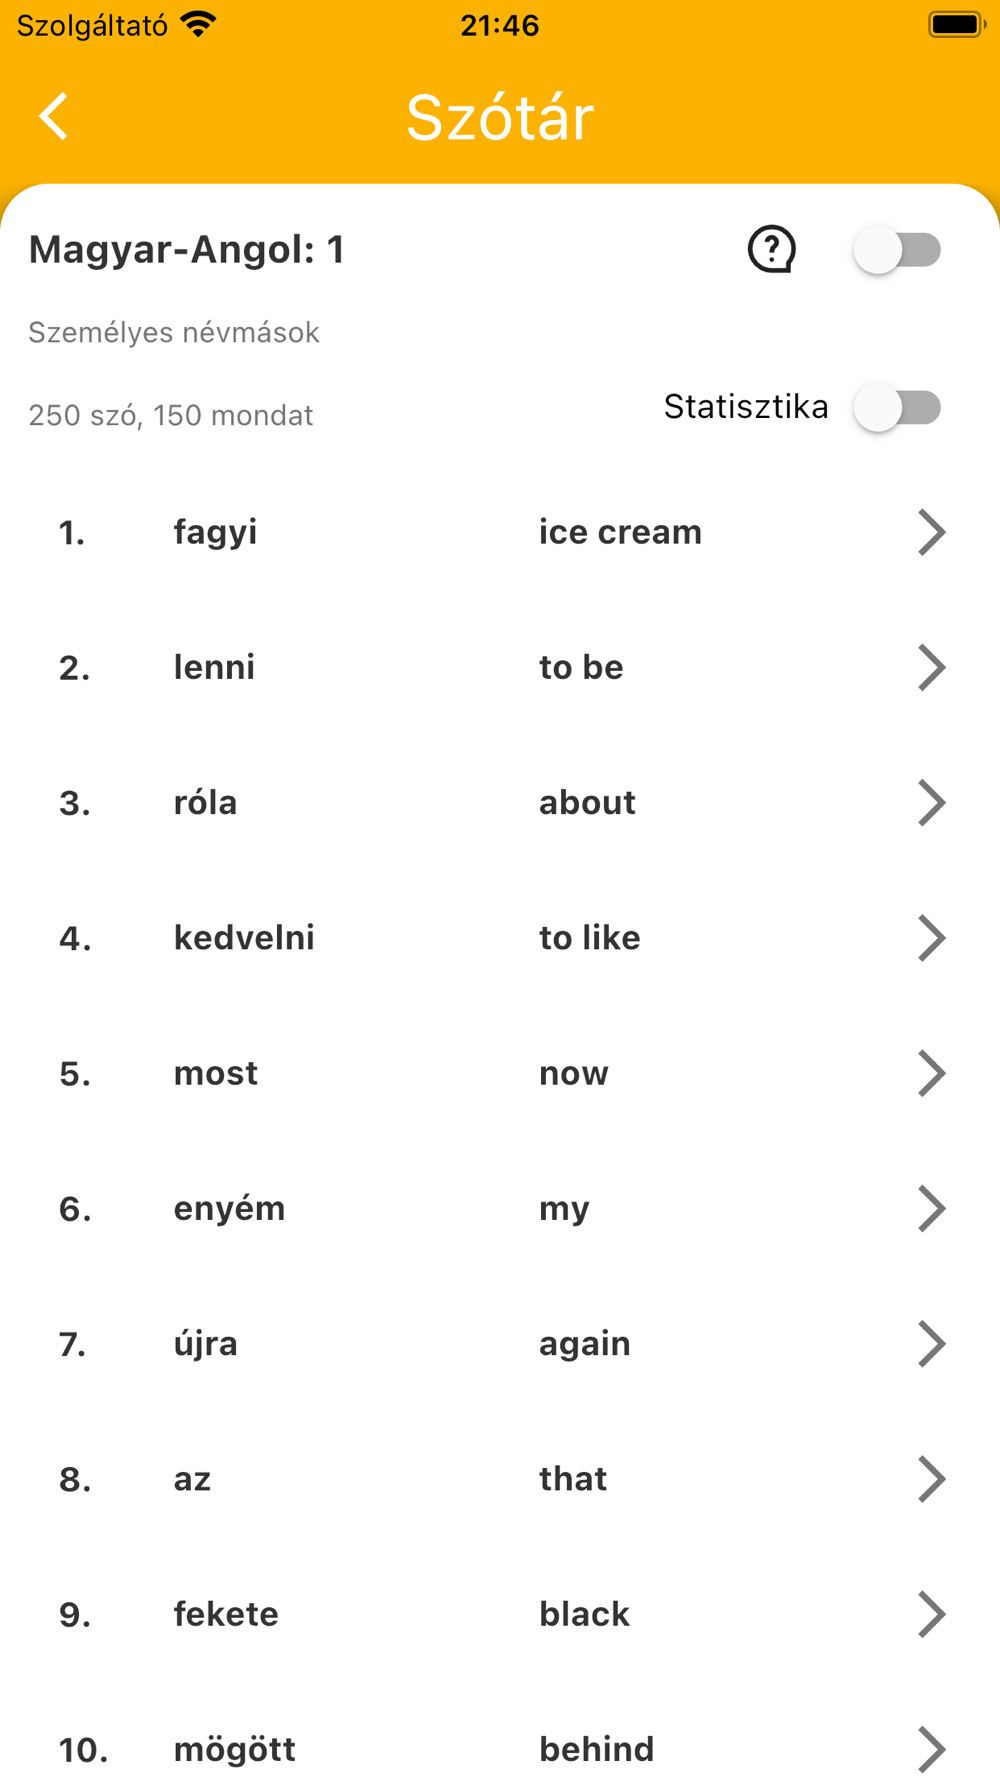1000x1778 pixels.
Task: Tap the arrow beside enyém – my
Action: [931, 1208]
